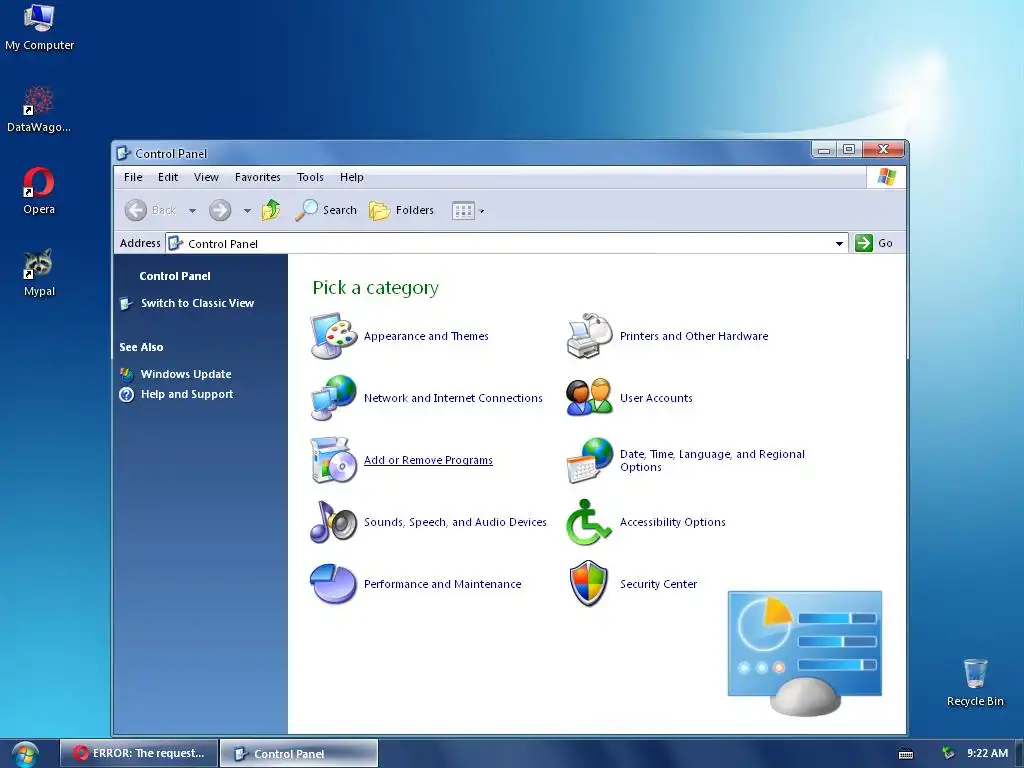Click the Up folder toolbar icon
This screenshot has height=768, width=1024.
pyautogui.click(x=271, y=210)
